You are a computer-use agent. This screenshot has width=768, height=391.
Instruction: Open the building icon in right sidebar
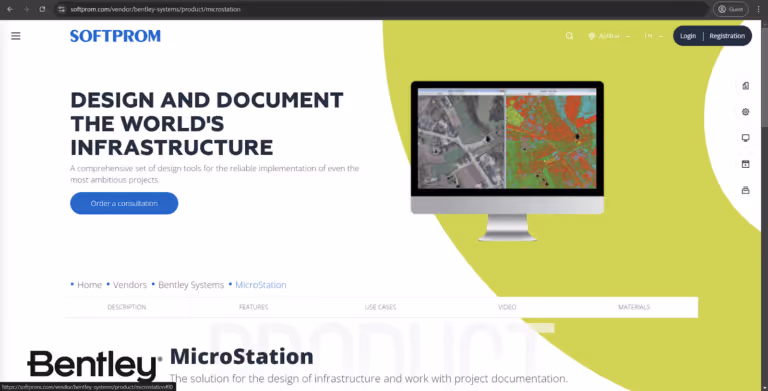(745, 86)
